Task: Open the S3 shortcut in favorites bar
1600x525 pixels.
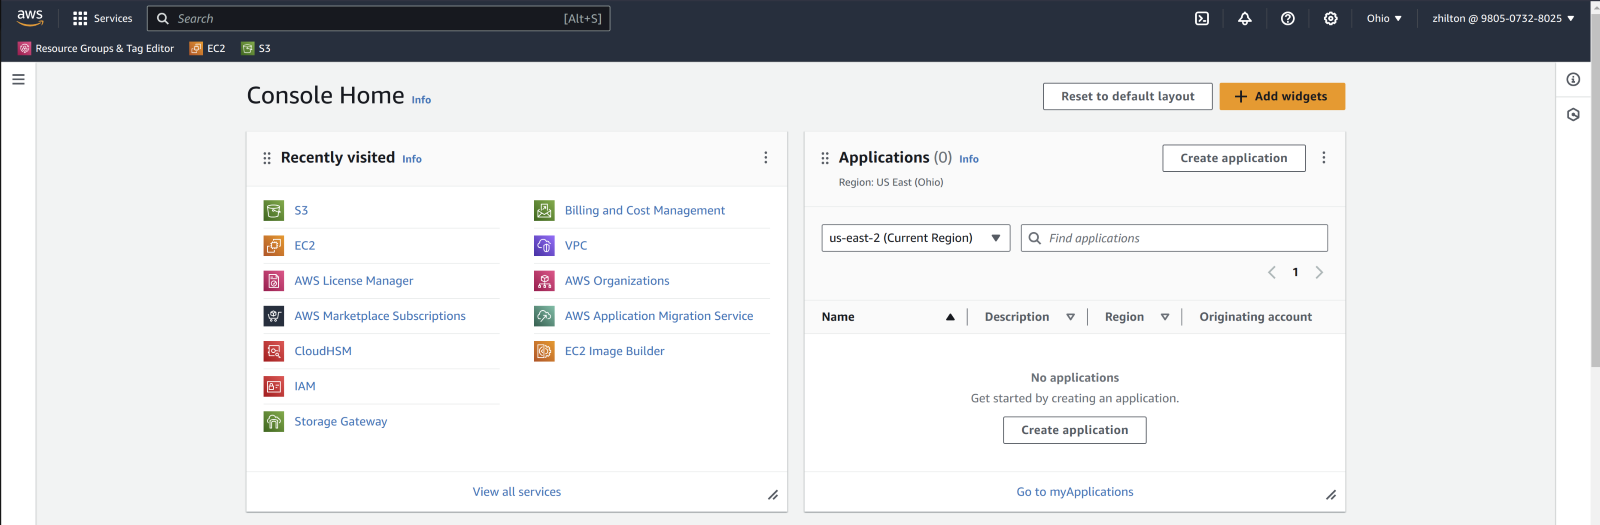Action: click(x=256, y=48)
